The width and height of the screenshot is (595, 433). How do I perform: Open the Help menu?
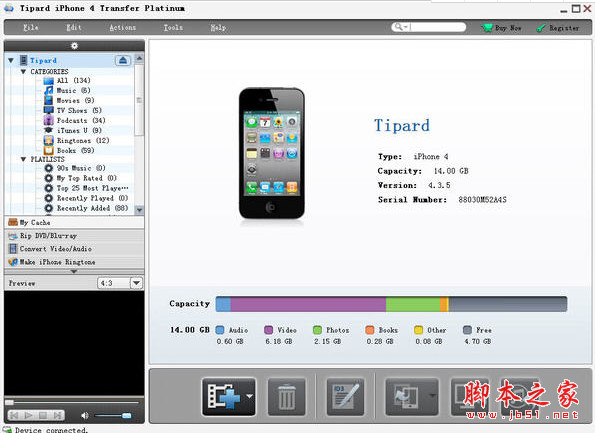218,27
